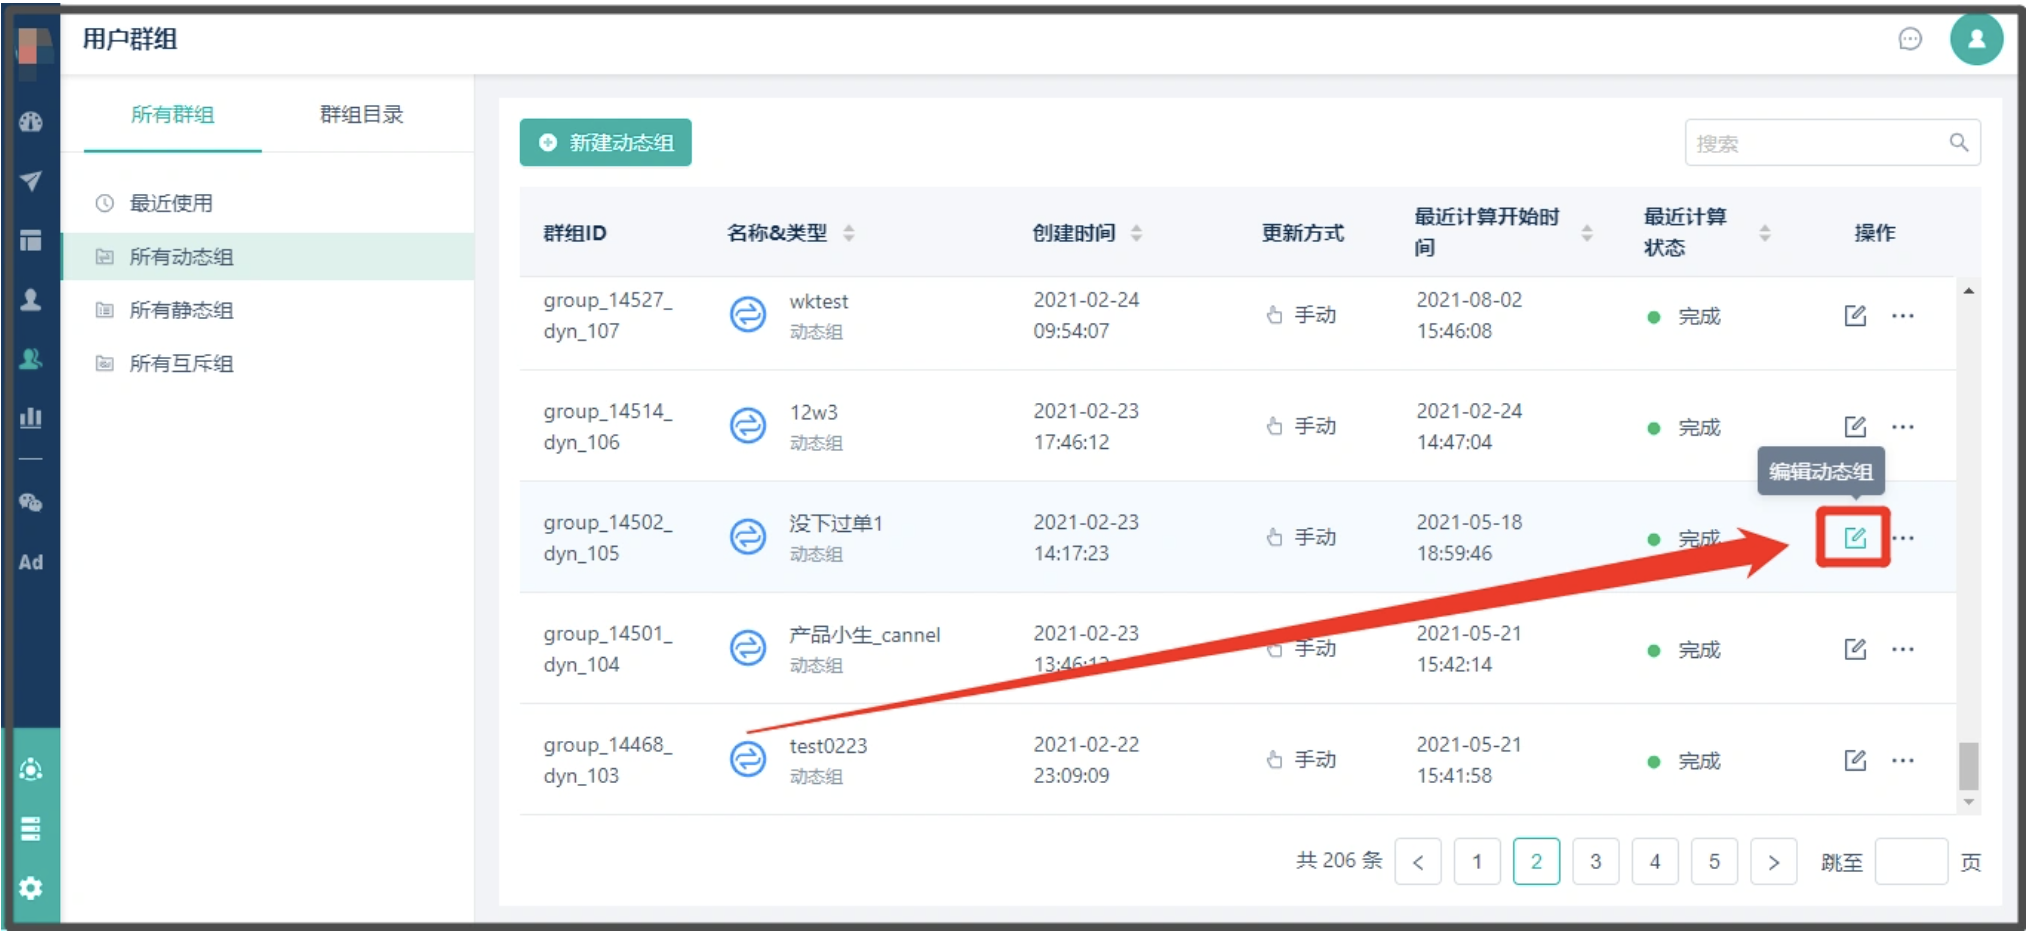2028x932 pixels.
Task: Select the user groups icon in sidebar
Action: [x=31, y=359]
